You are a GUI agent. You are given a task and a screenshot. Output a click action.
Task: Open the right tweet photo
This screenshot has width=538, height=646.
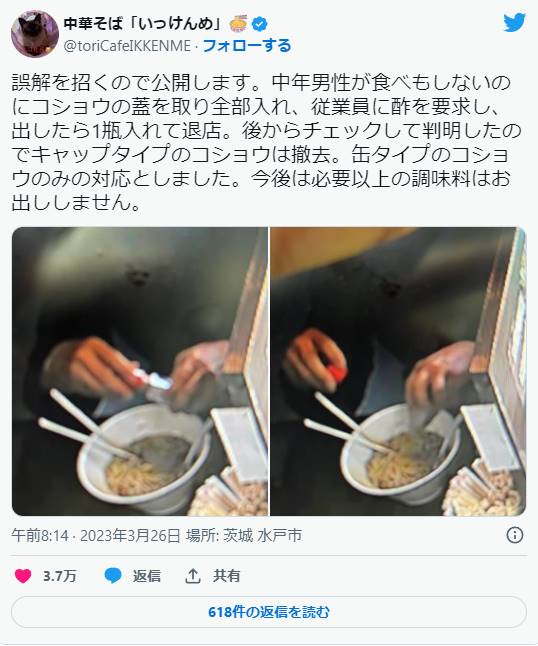click(x=398, y=371)
